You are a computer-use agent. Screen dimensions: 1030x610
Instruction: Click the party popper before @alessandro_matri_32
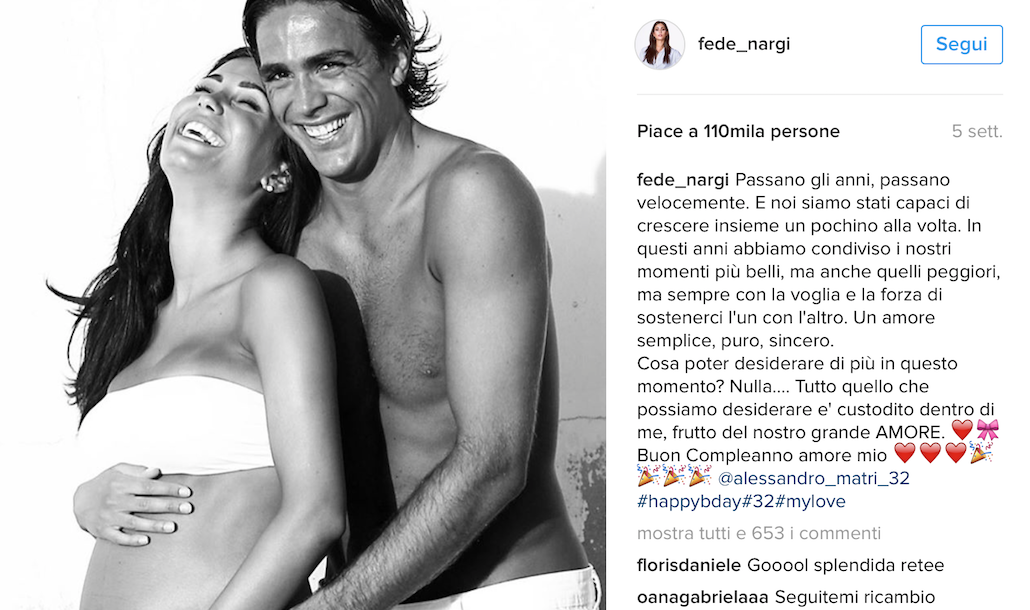(700, 476)
